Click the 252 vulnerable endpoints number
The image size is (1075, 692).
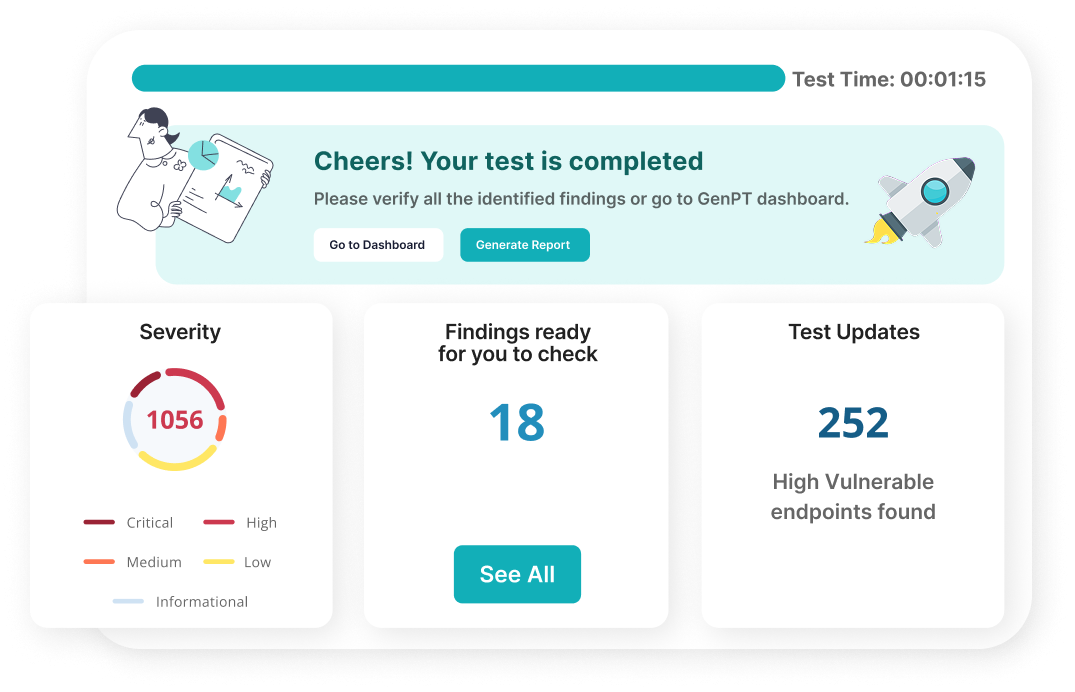coord(853,422)
